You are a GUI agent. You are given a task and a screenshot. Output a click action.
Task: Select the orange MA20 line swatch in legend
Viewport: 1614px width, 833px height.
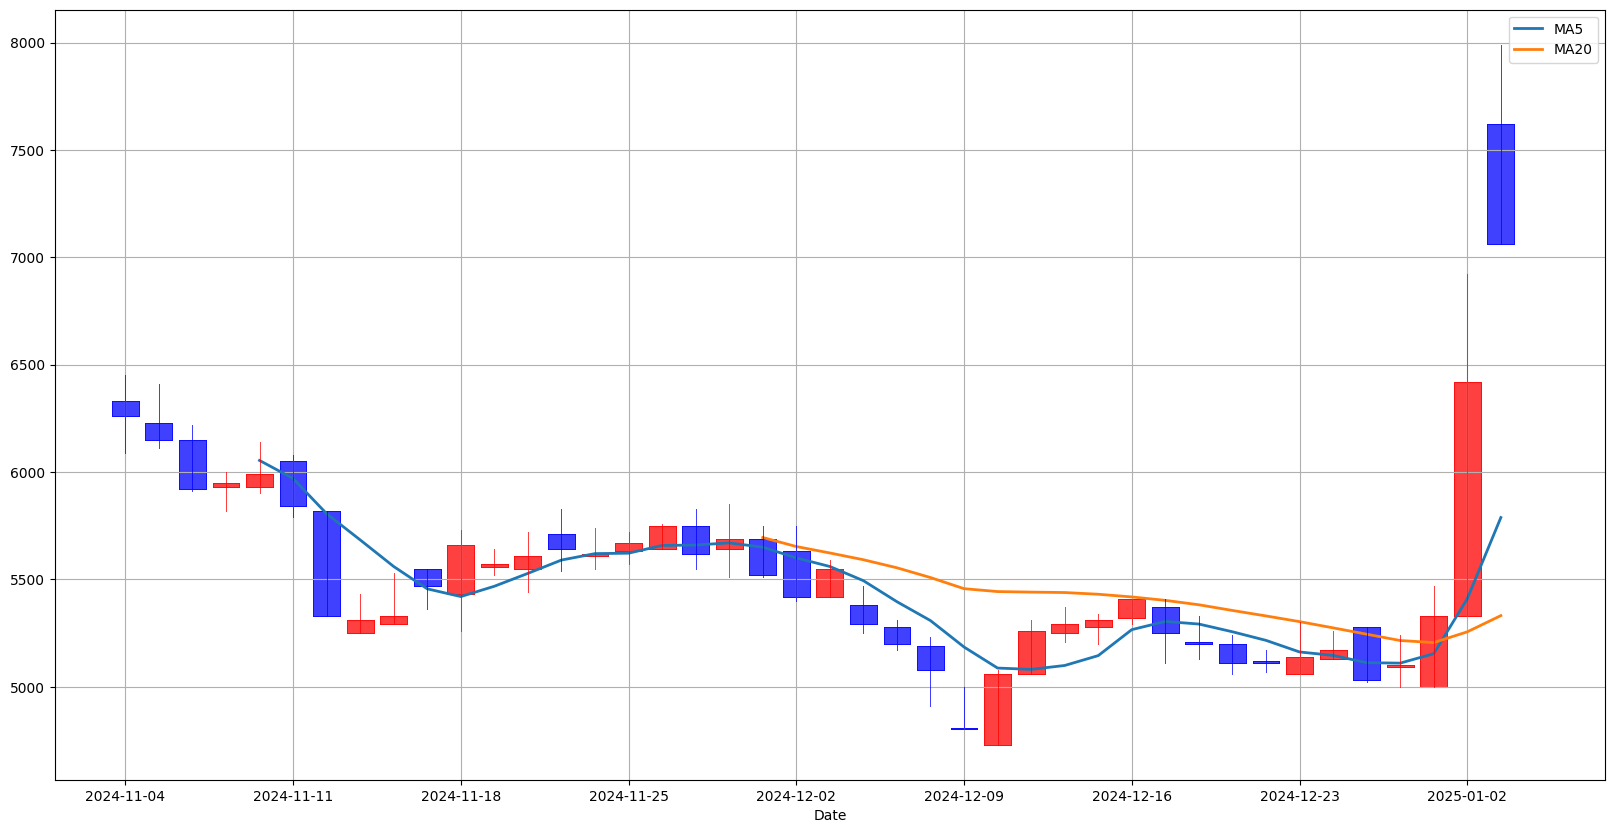(1530, 49)
